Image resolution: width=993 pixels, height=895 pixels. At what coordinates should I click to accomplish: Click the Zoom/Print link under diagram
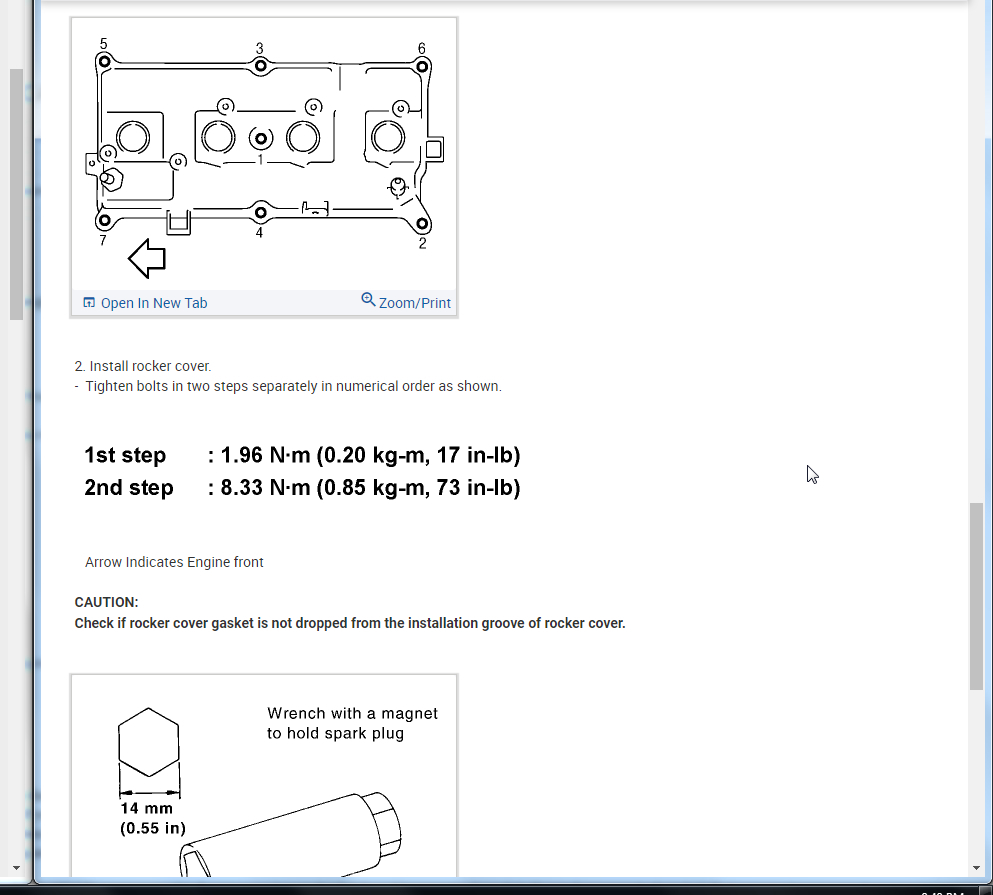(x=415, y=303)
